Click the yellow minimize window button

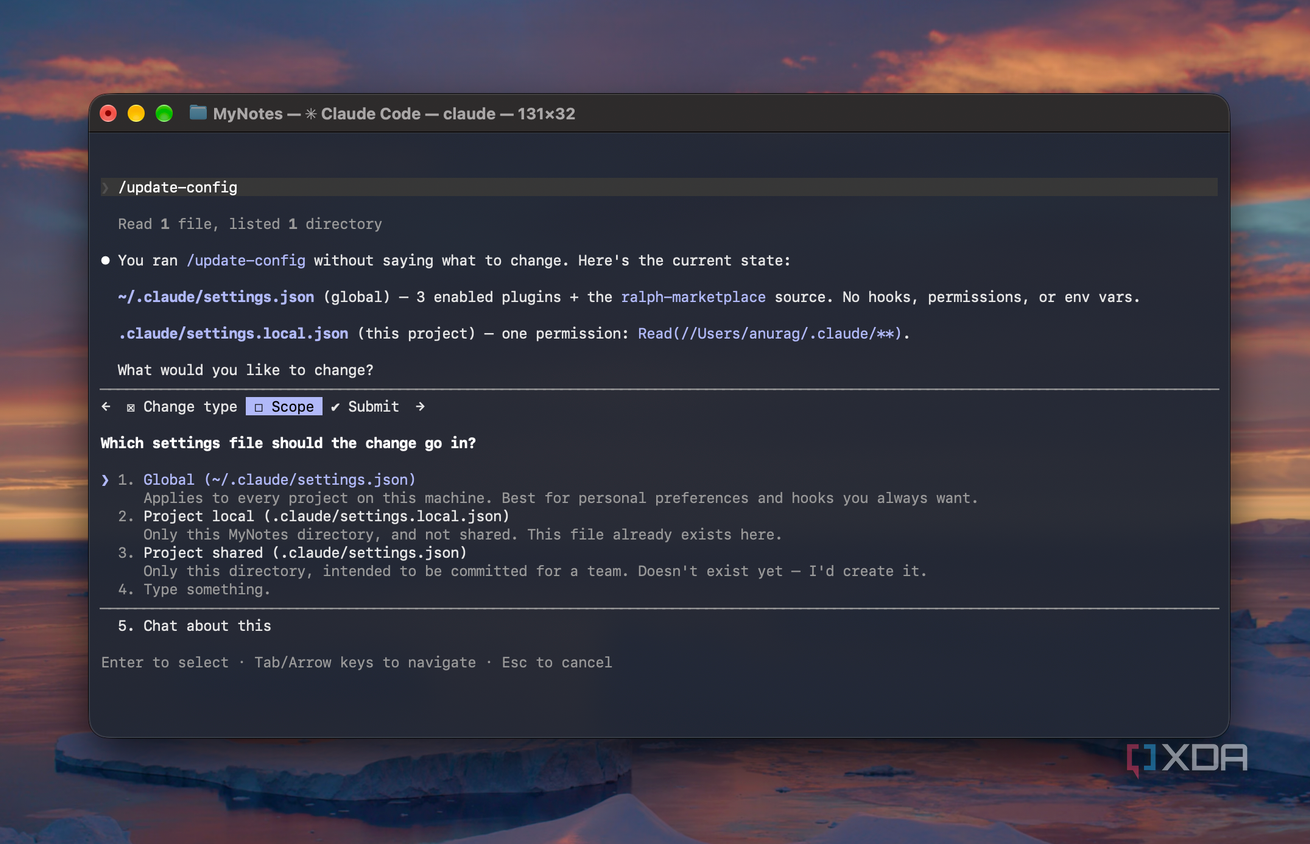pos(136,113)
